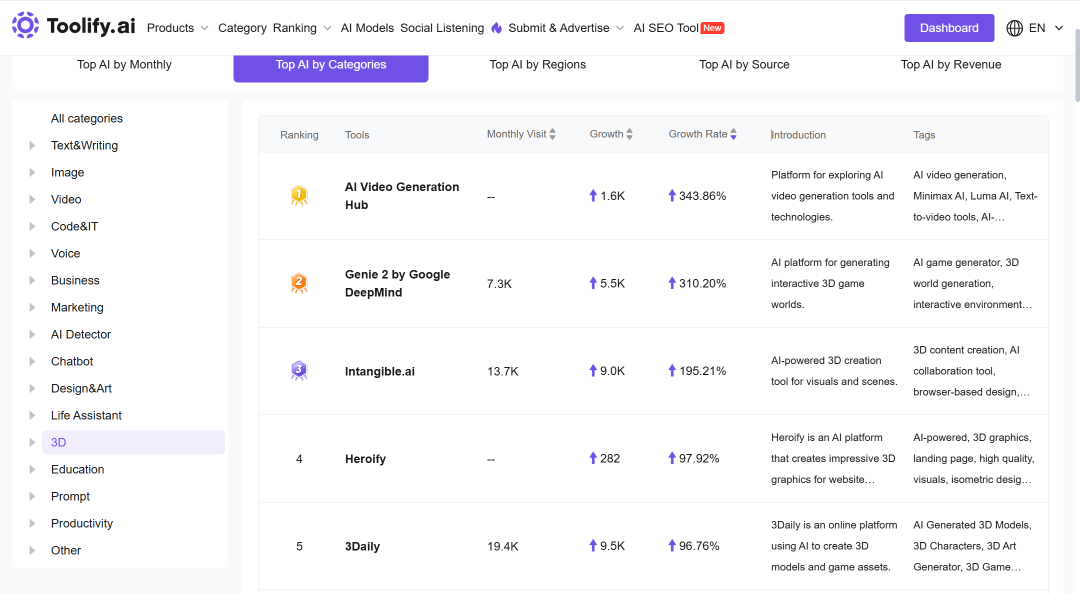Open Social Listening in navigation
This screenshot has height=594, width=1080.
point(442,28)
